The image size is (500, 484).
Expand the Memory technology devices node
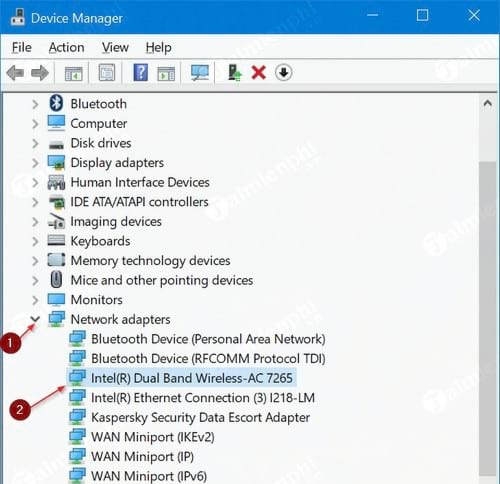[x=35, y=261]
